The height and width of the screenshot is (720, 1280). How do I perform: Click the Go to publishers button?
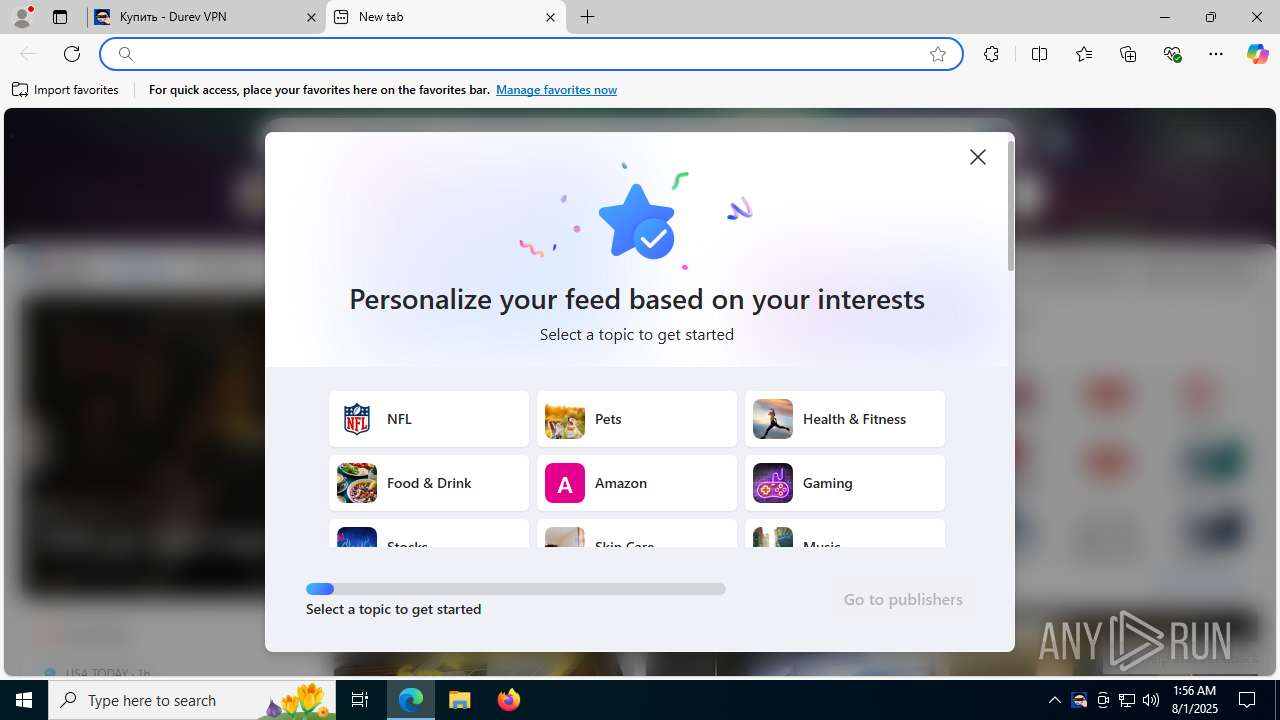[x=903, y=599]
